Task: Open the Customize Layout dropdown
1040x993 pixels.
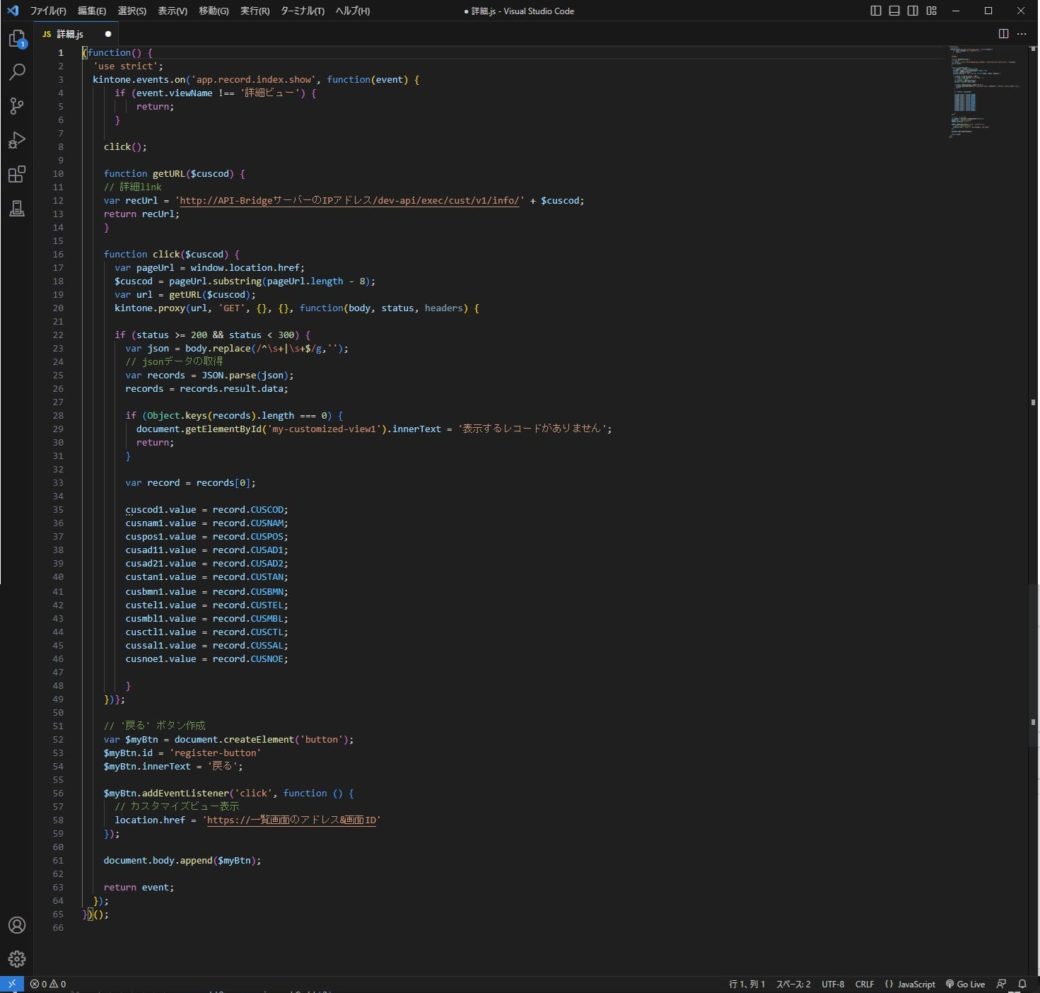Action: (x=931, y=10)
